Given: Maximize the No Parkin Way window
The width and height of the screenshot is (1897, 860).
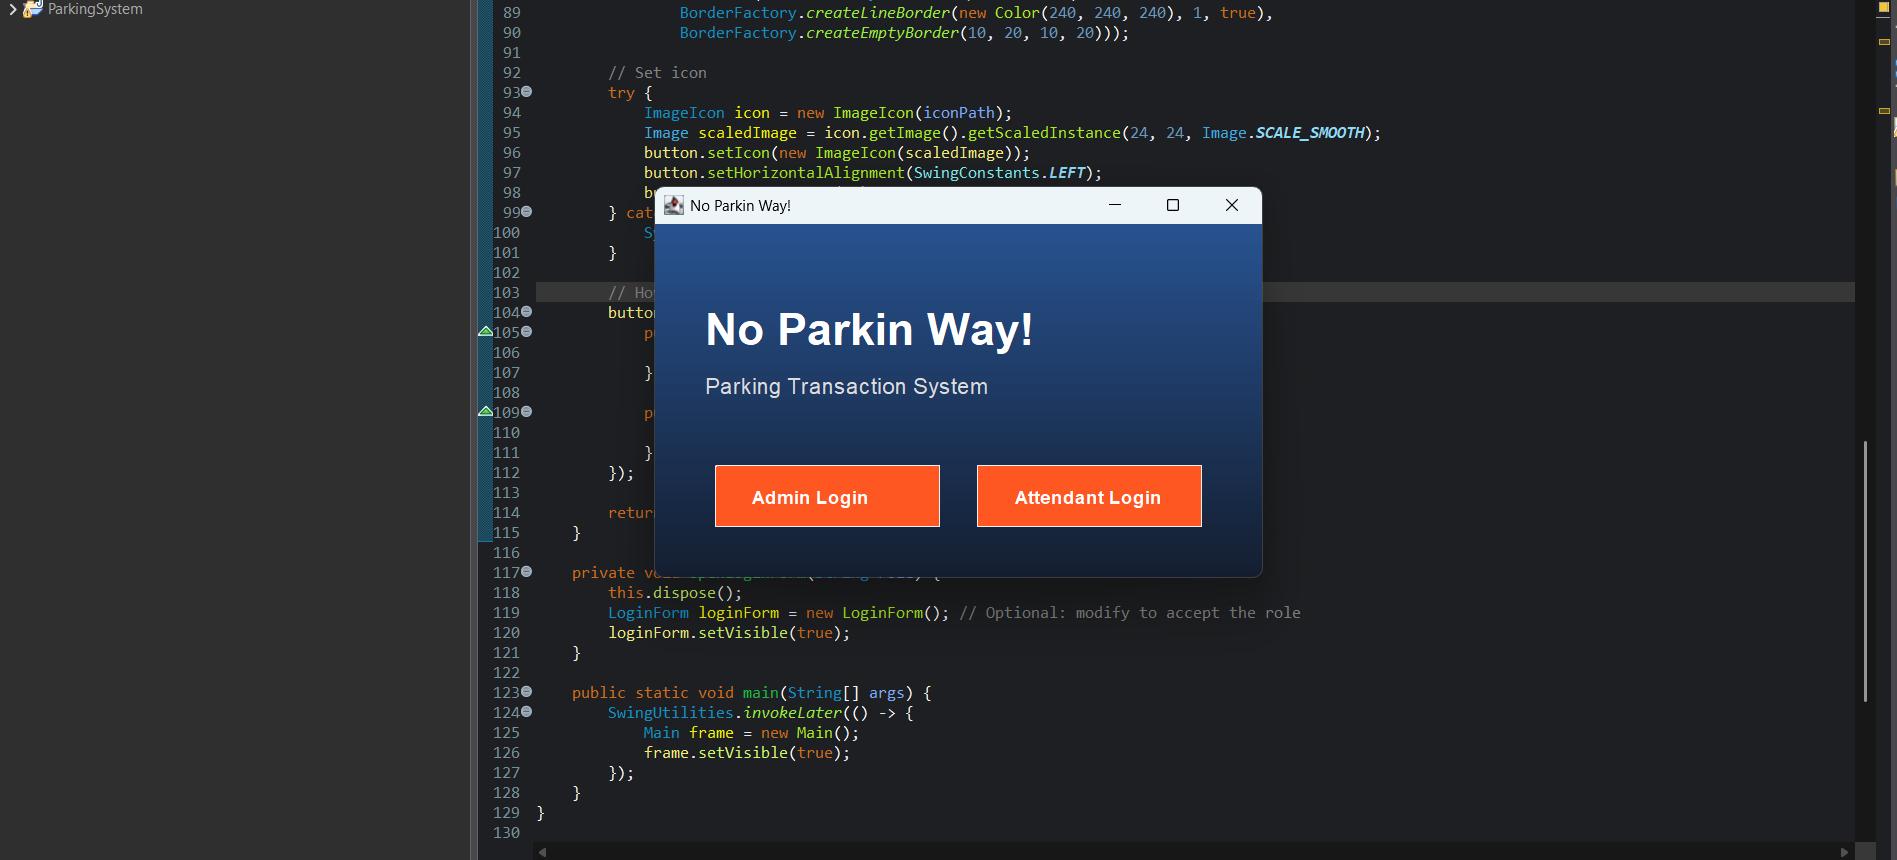Looking at the screenshot, I should pyautogui.click(x=1173, y=205).
